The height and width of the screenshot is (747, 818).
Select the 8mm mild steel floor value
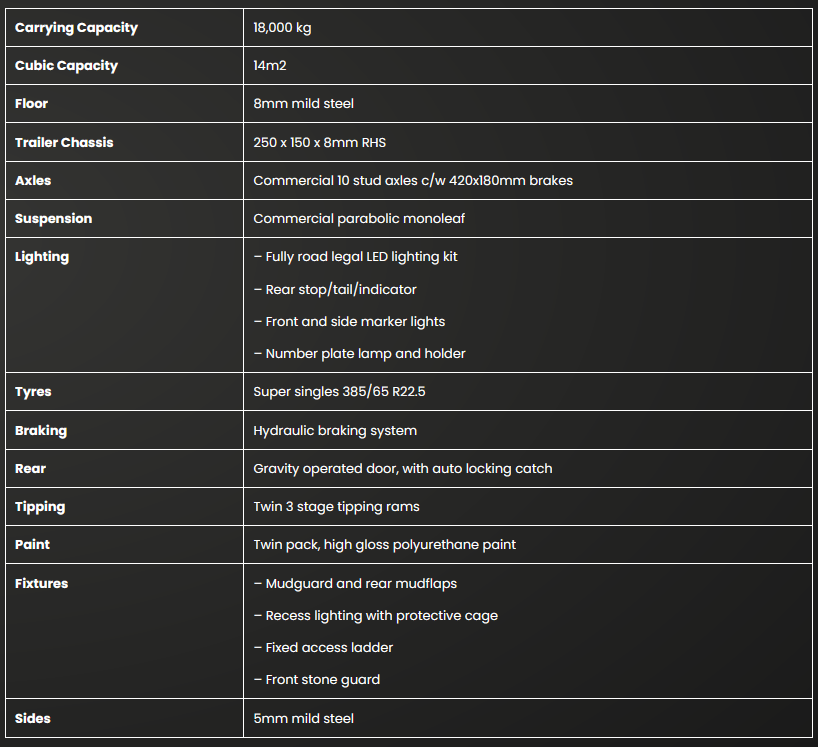(x=303, y=104)
